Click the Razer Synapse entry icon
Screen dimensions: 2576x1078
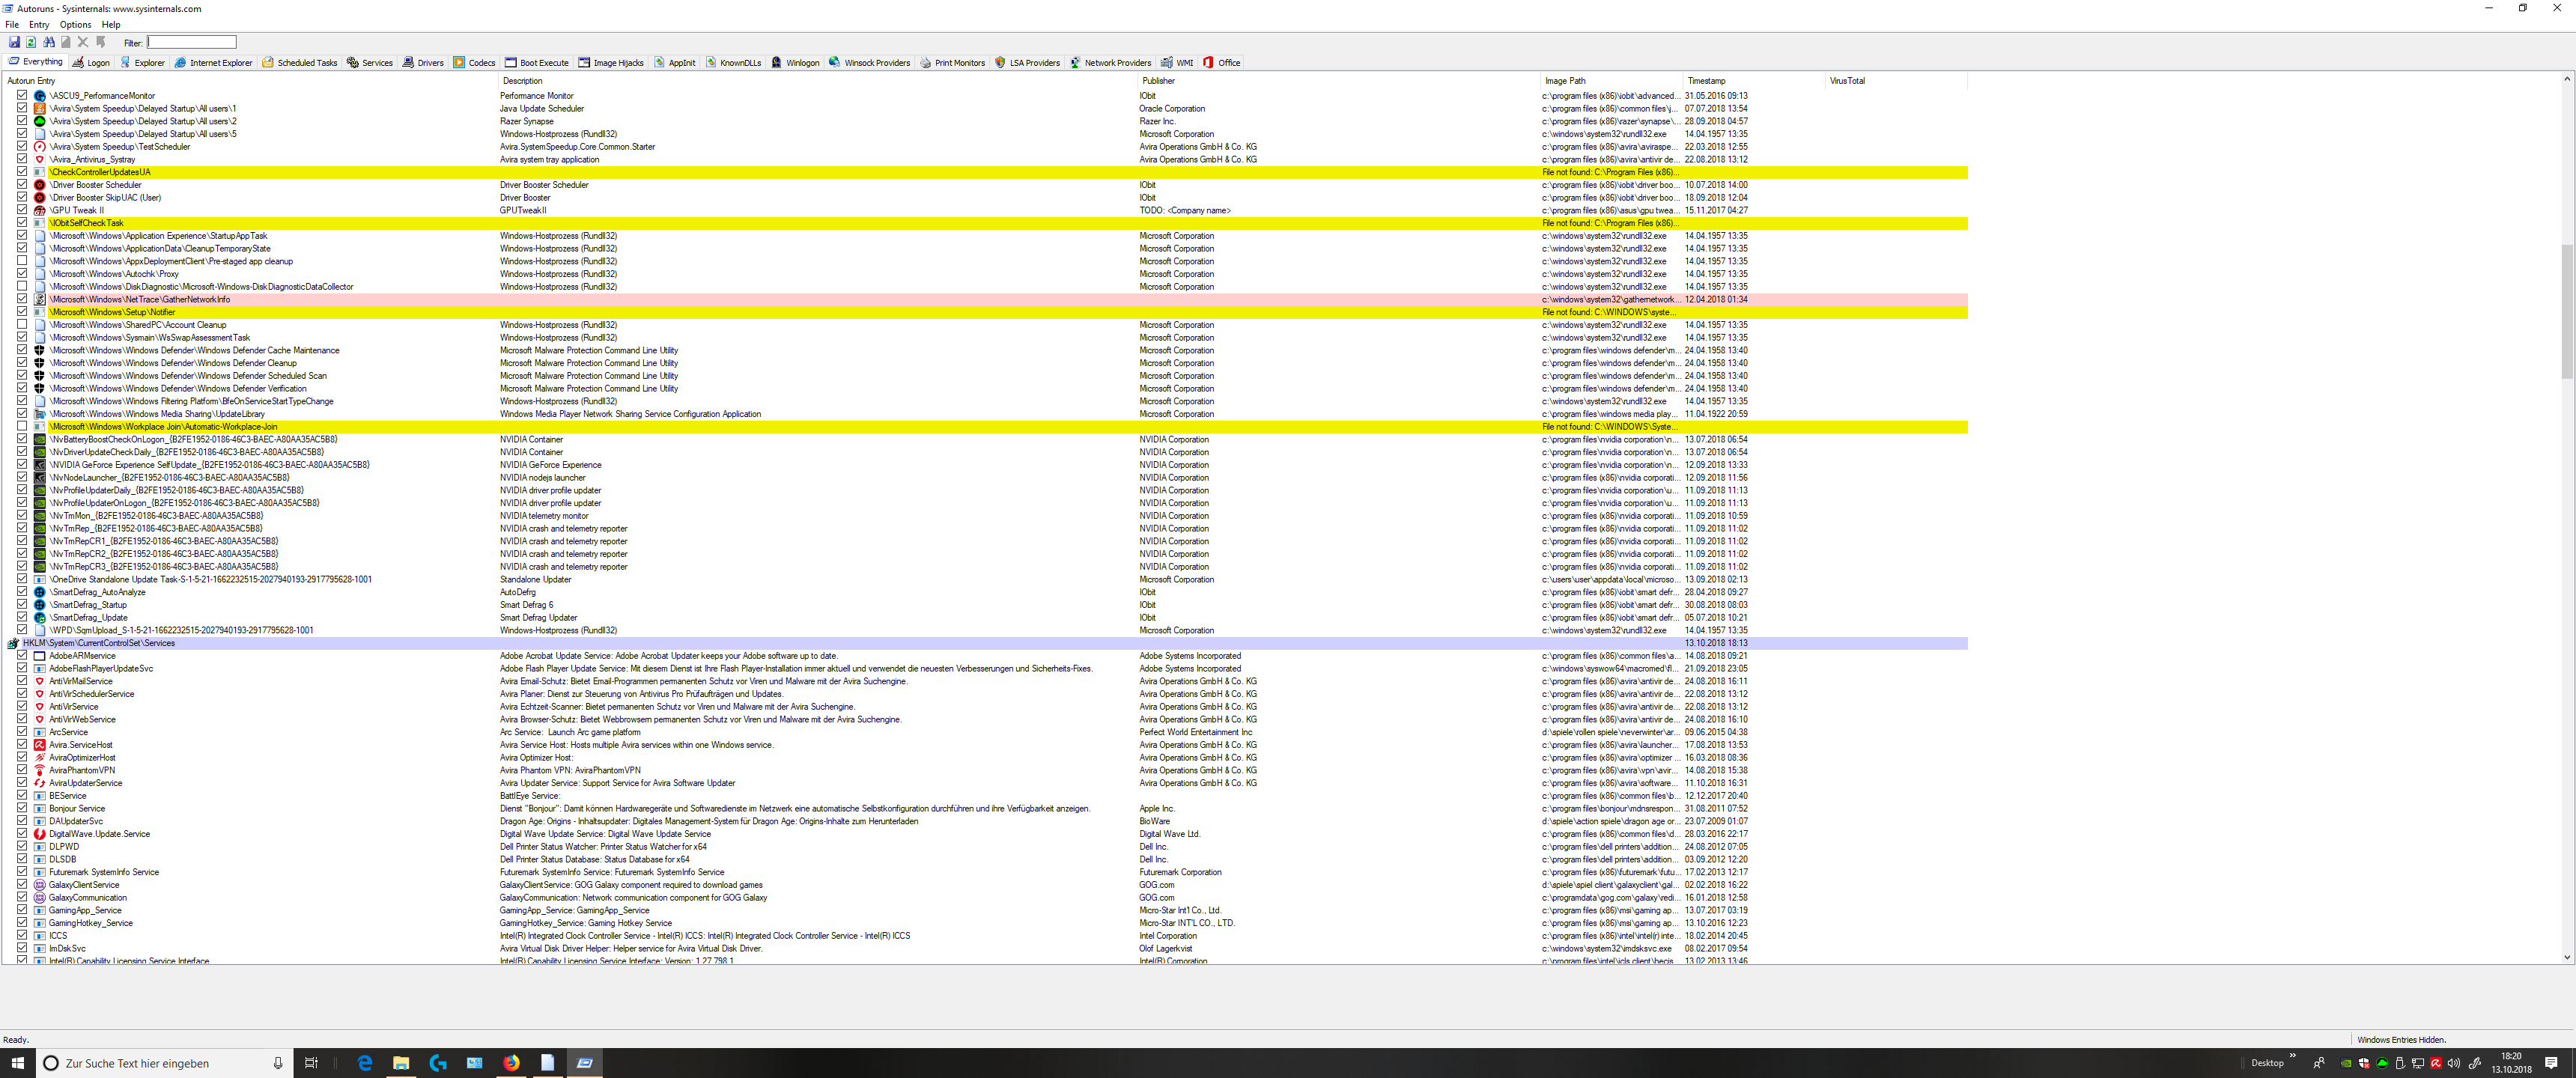[x=40, y=121]
